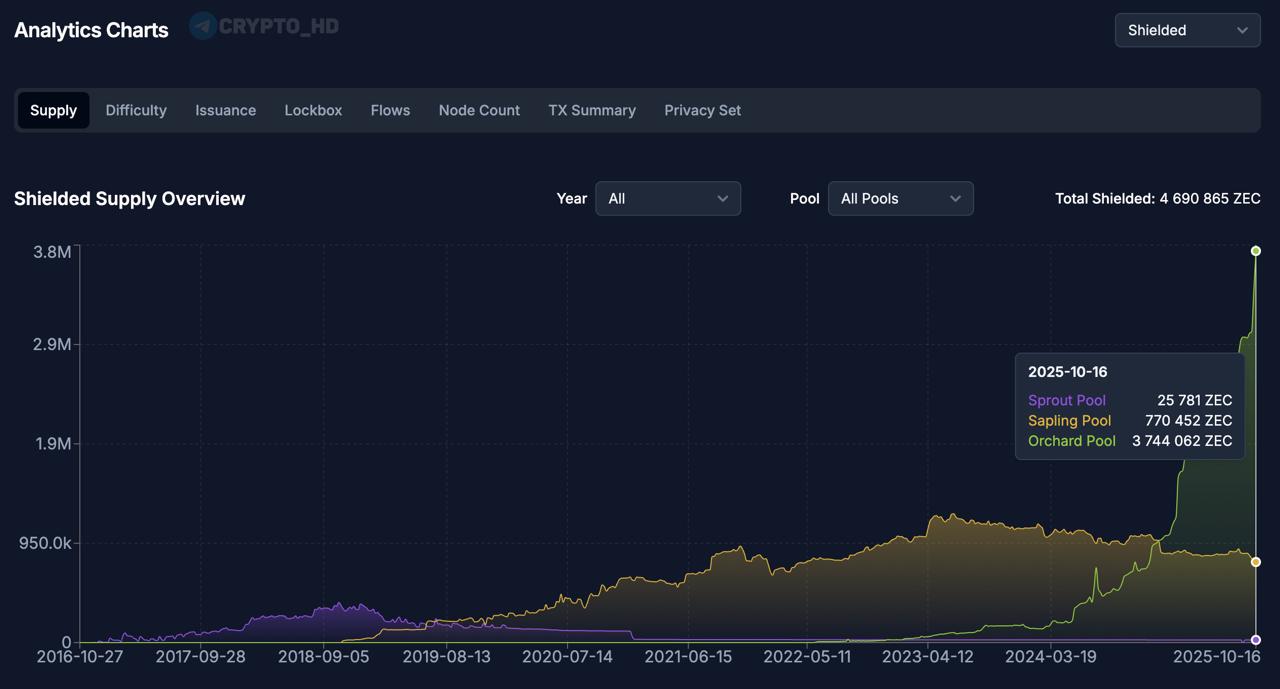Open the Lockbox tab
The width and height of the screenshot is (1280, 689).
pos(313,110)
